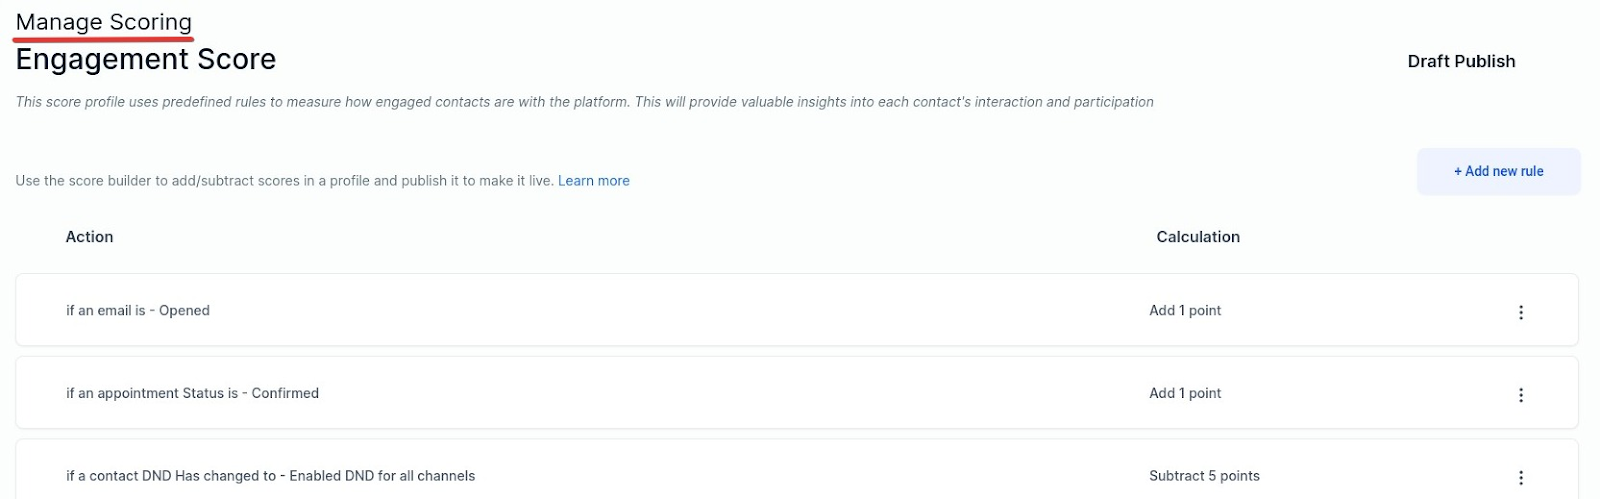
Task: Select the appointment Status Confirmed rule
Action: click(x=192, y=394)
